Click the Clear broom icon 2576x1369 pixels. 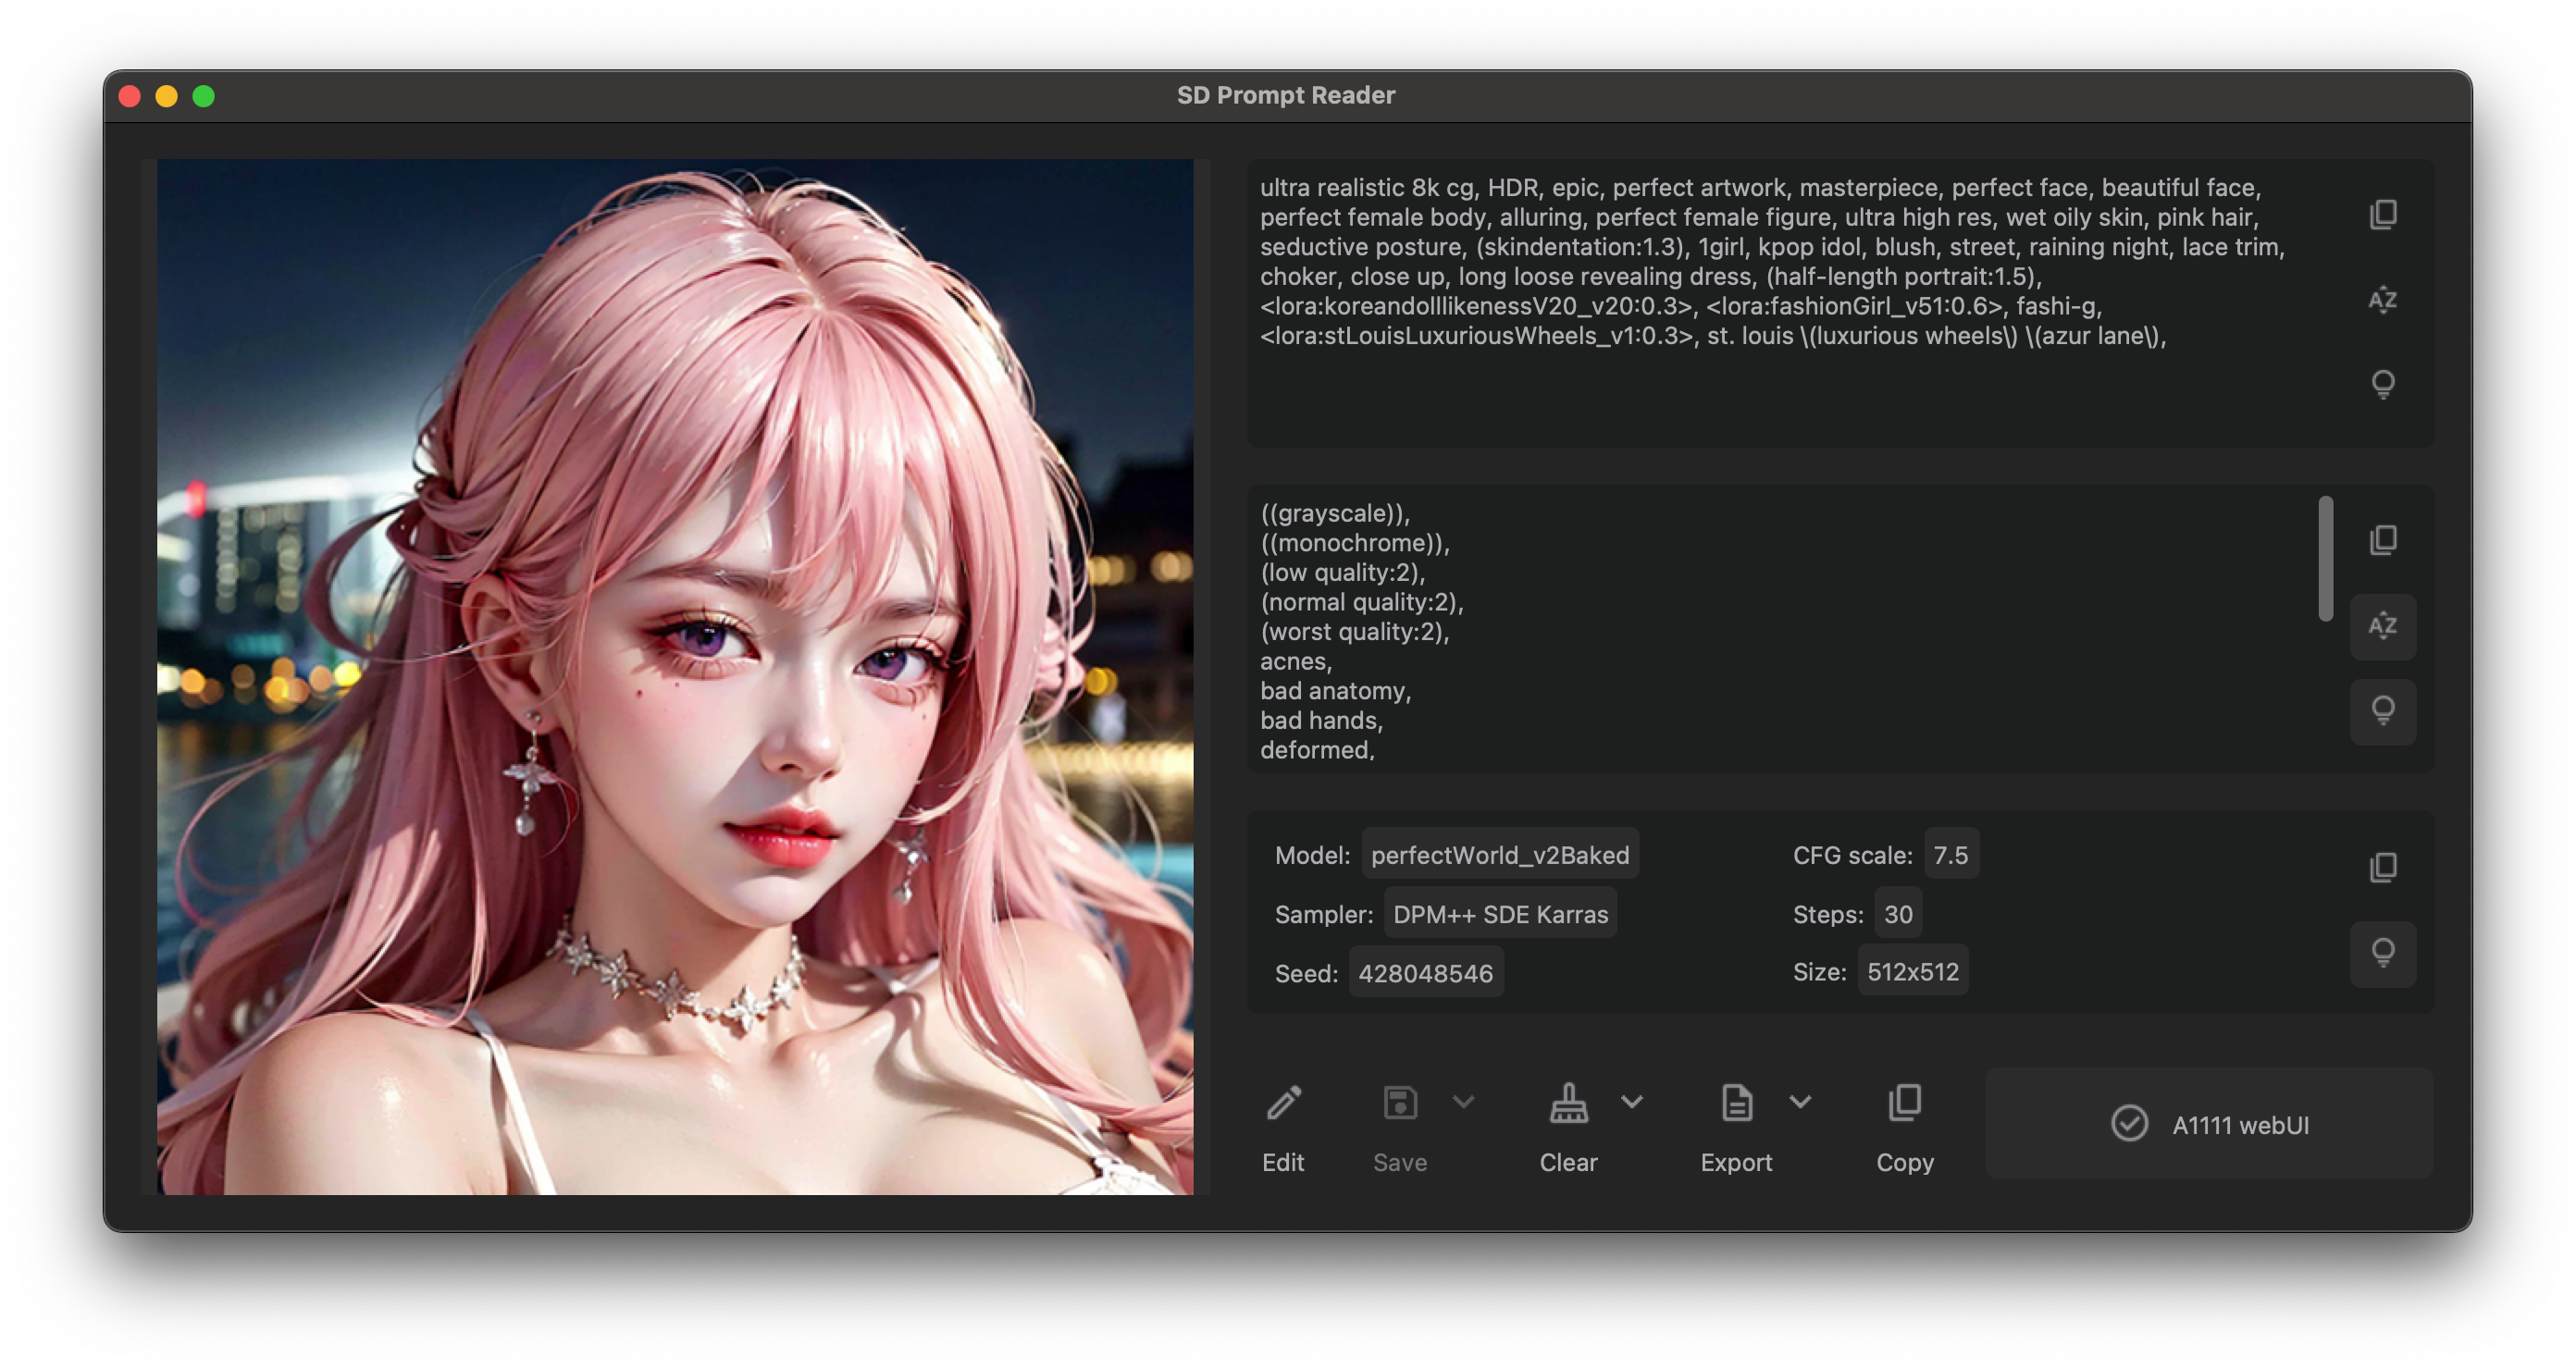pyautogui.click(x=1567, y=1104)
